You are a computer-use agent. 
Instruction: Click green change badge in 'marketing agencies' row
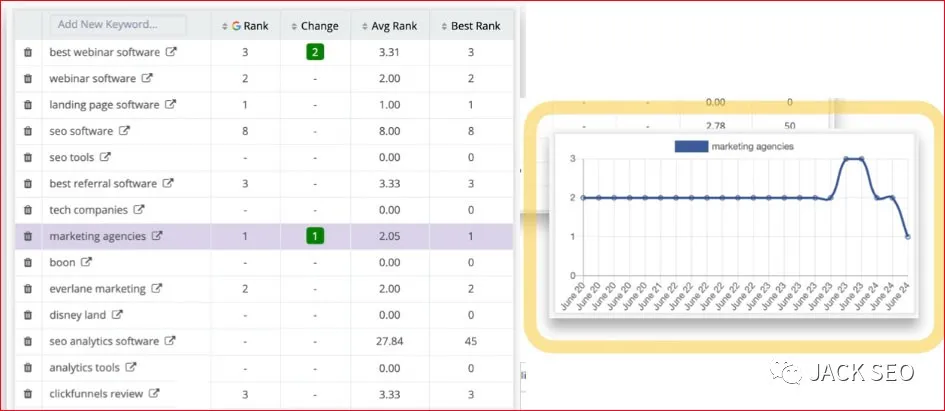(314, 237)
